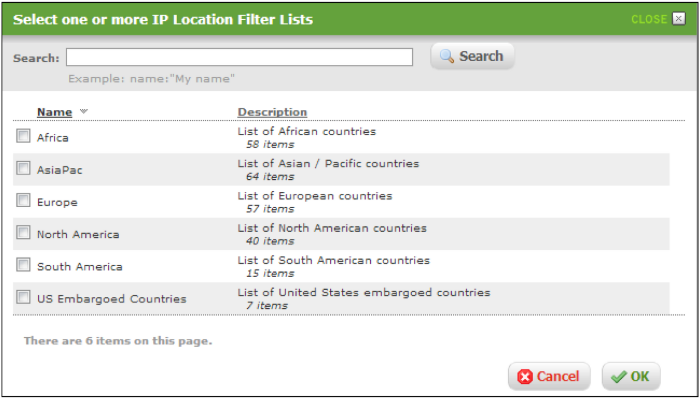Viewport: 700px width, 399px height.
Task: Enable the Europe filter list checkbox
Action: [x=23, y=200]
